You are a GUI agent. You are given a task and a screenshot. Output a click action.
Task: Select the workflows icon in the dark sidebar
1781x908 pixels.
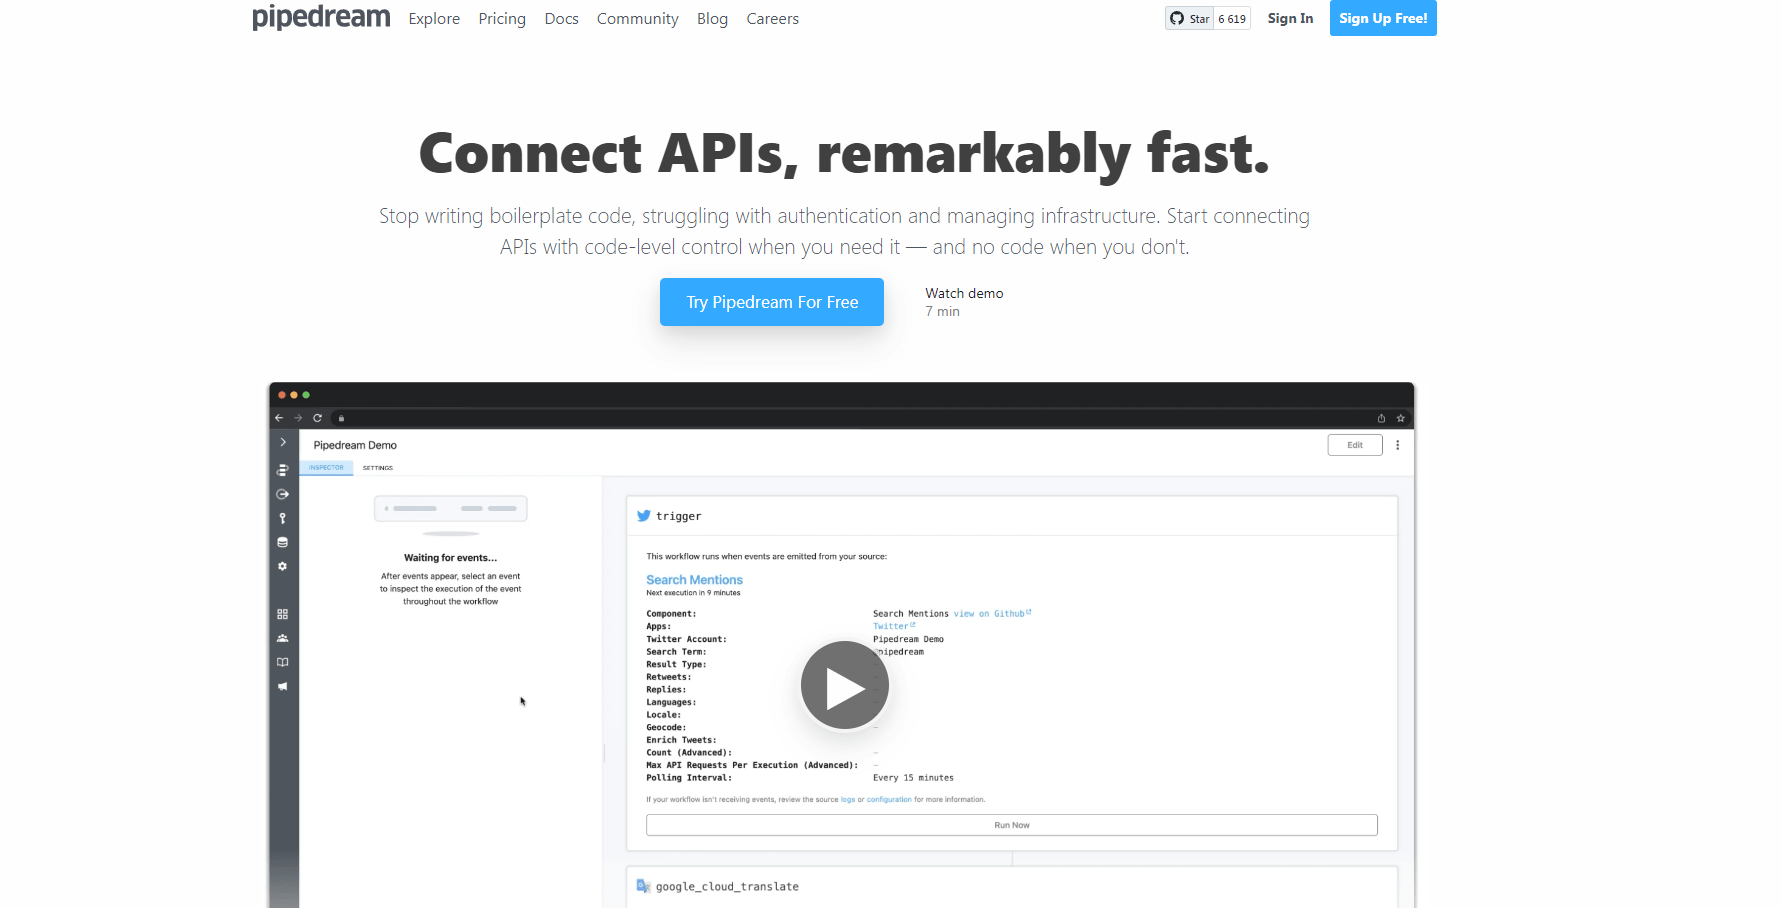(x=283, y=469)
